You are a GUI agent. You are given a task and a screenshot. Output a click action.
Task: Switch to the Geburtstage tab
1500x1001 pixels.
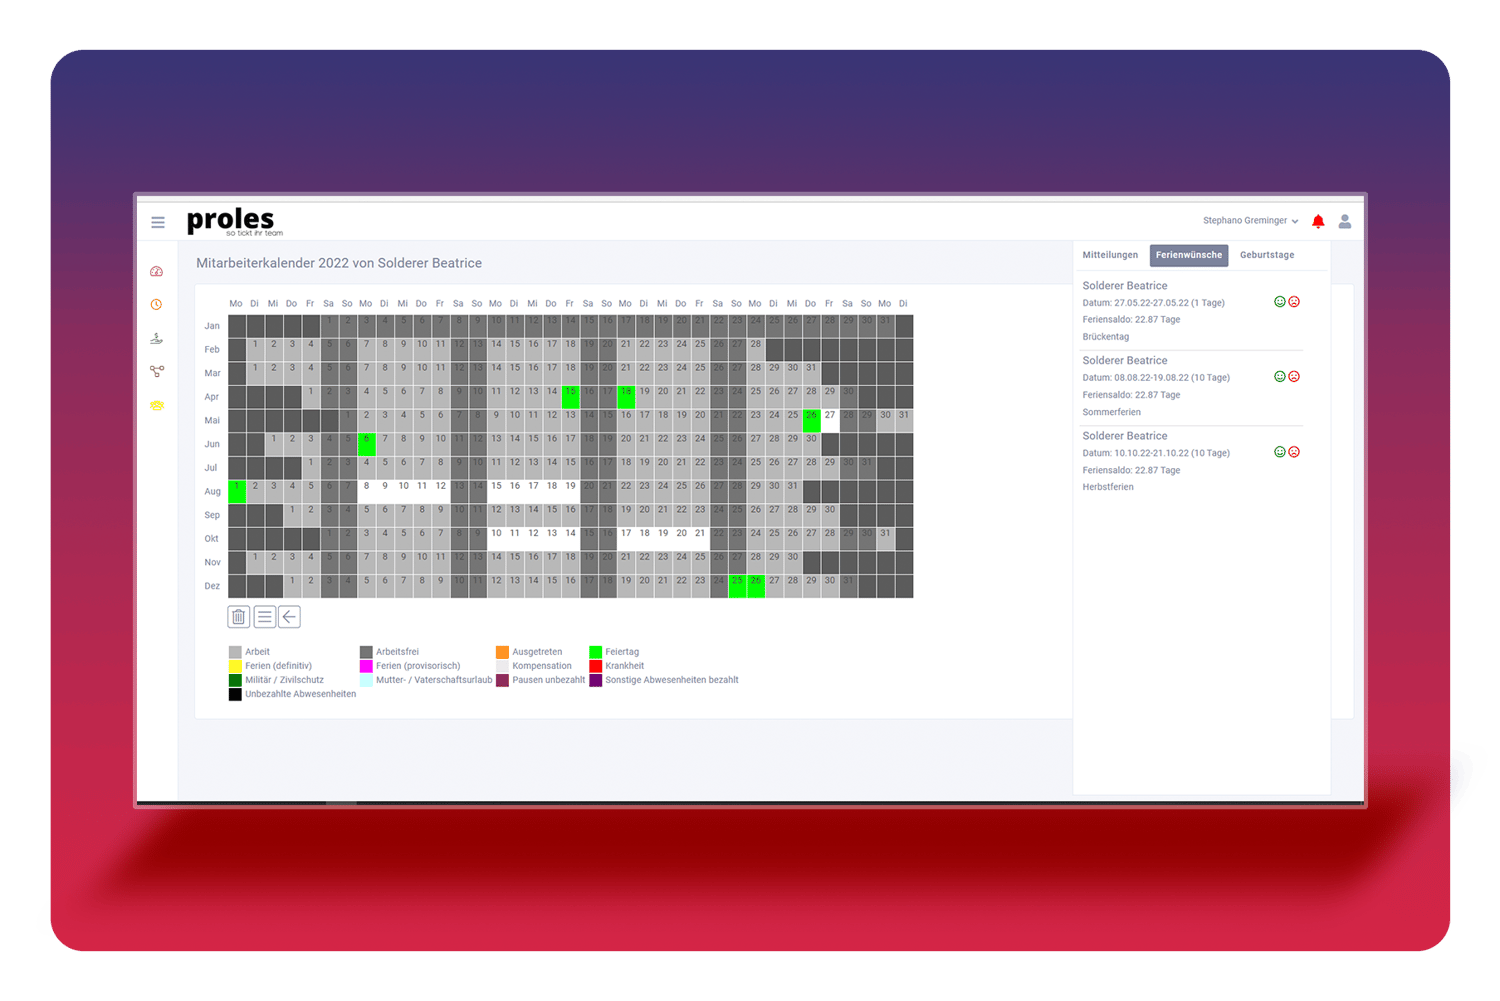(x=1267, y=255)
